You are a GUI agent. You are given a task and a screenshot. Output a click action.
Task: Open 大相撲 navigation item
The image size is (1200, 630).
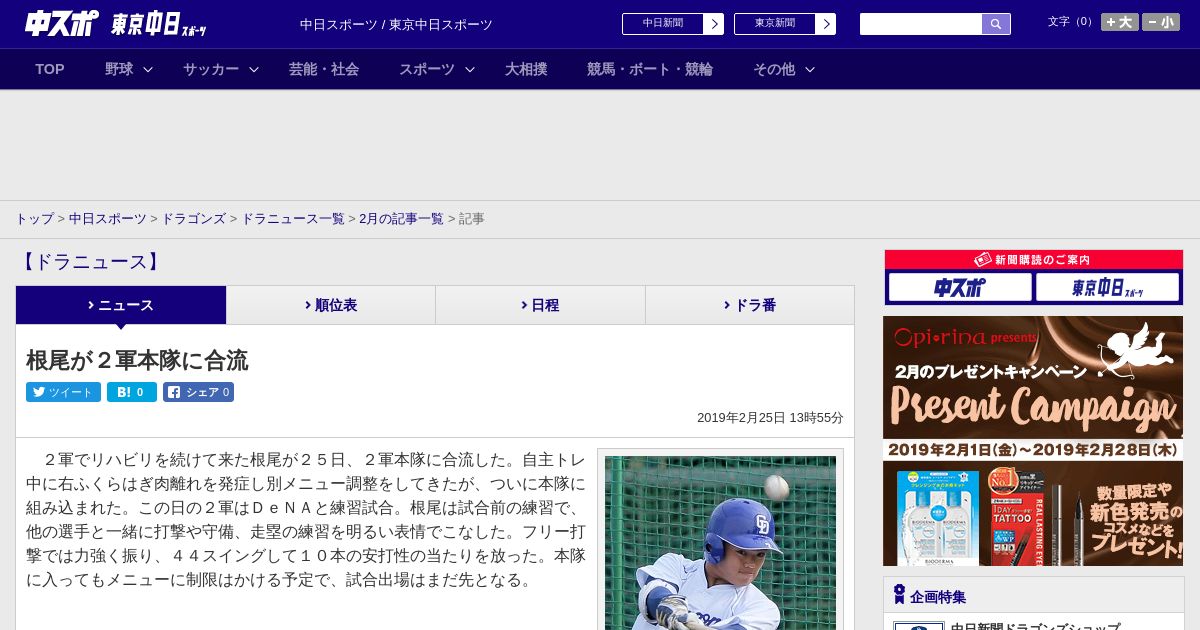[526, 69]
